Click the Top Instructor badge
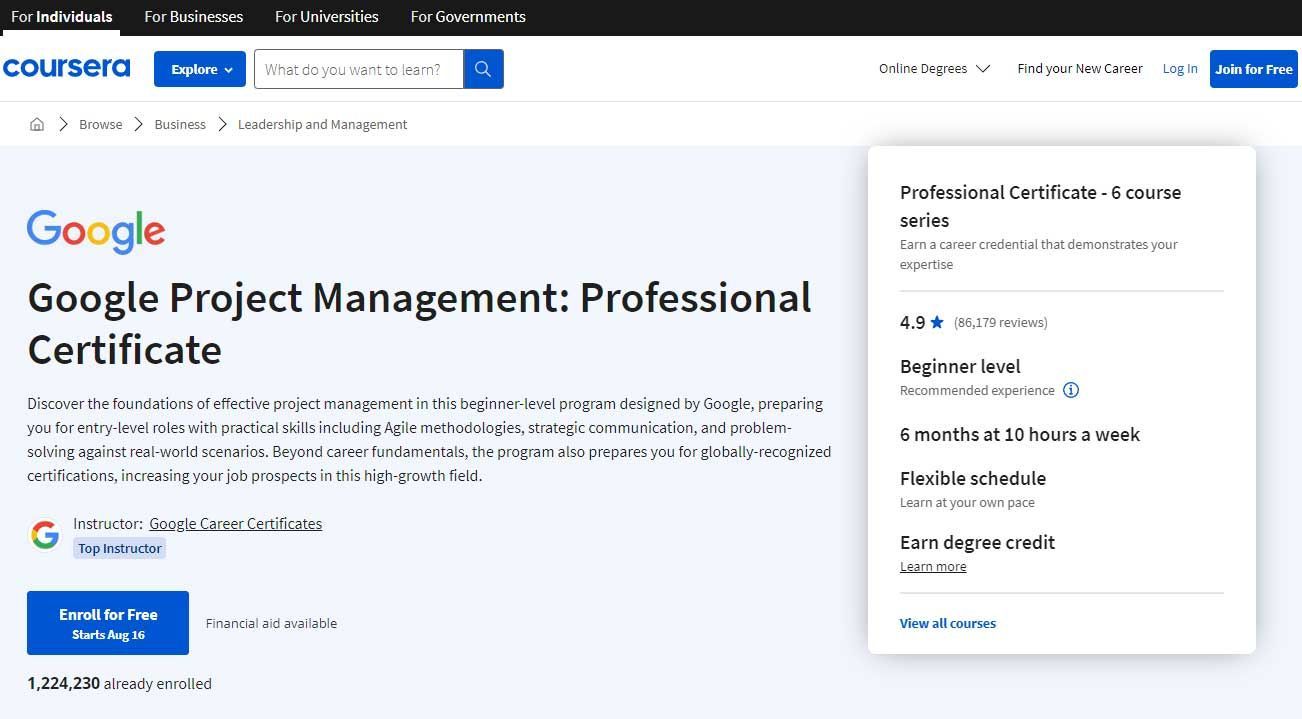The height and width of the screenshot is (719, 1302). point(119,548)
